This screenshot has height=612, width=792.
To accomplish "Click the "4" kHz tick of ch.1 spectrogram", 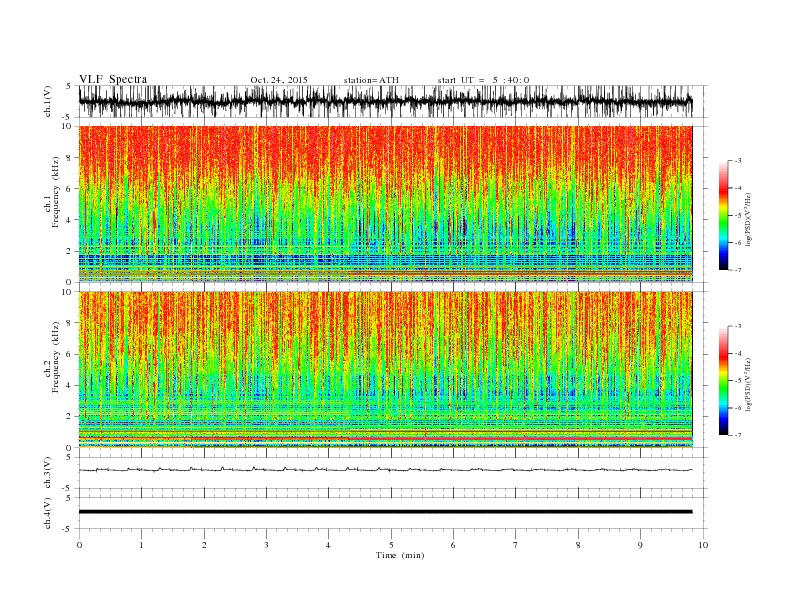I will coord(70,220).
